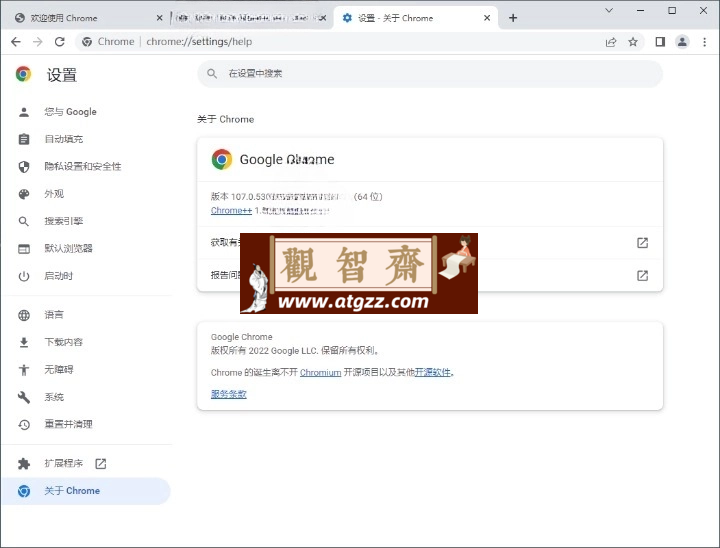Open the tab search chevron in title bar
The height and width of the screenshot is (548, 720).
(609, 11)
